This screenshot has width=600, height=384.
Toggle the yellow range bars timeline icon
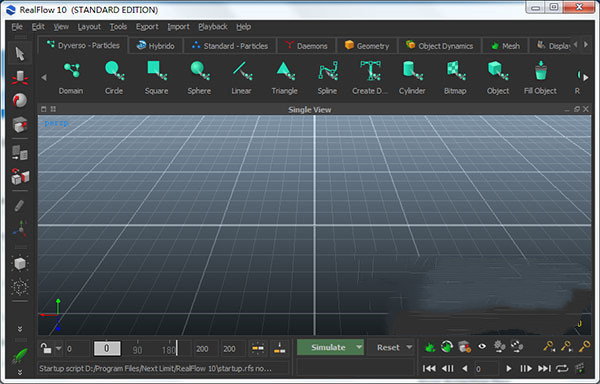point(258,348)
